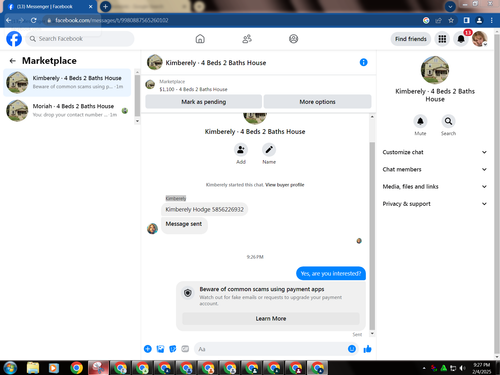Viewport: 500px width, 375px height.
Task: Open the account profile picture menu
Action: tap(480, 39)
